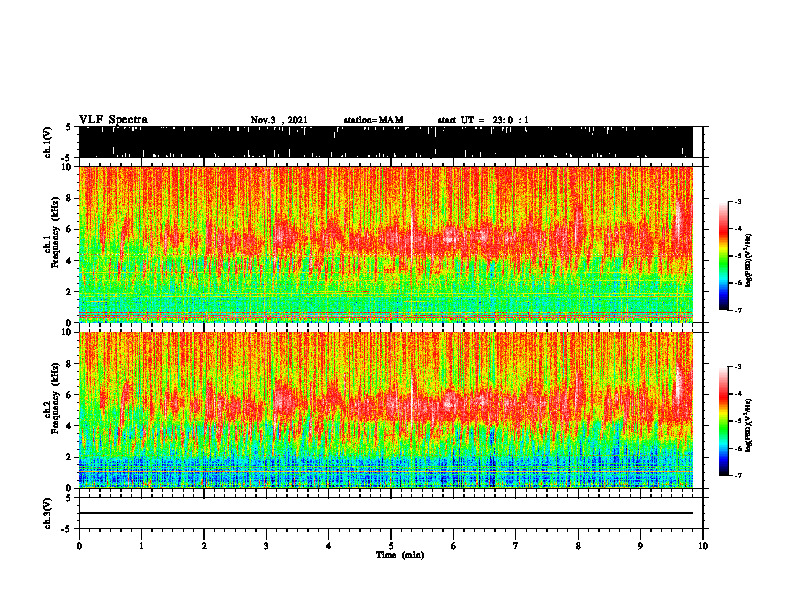Click the "start UT = 23:0 :1" label
This screenshot has height=612, width=792.
[483, 120]
